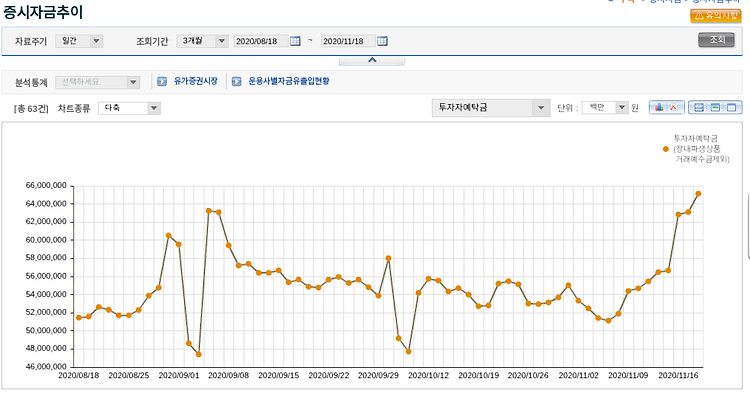Open 조회기간 3개월 dropdown
This screenshot has width=750, height=393.
[202, 41]
